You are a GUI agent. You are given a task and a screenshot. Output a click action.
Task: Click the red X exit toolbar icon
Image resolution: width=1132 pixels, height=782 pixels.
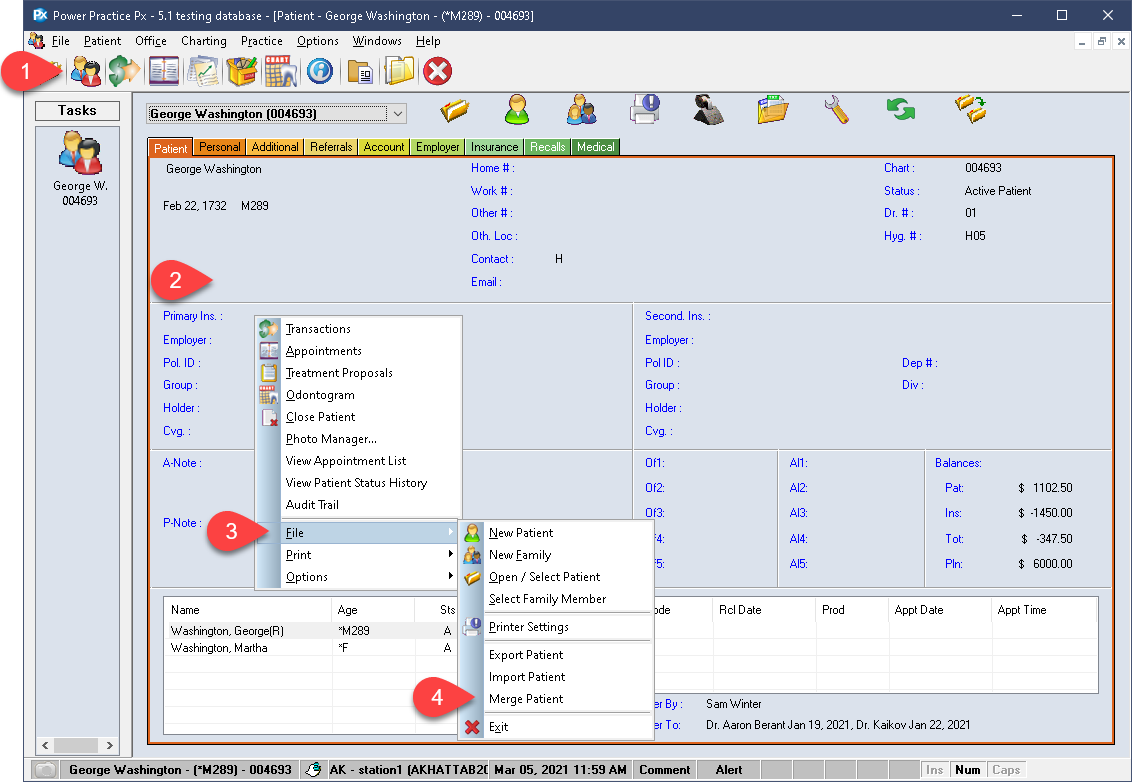437,71
